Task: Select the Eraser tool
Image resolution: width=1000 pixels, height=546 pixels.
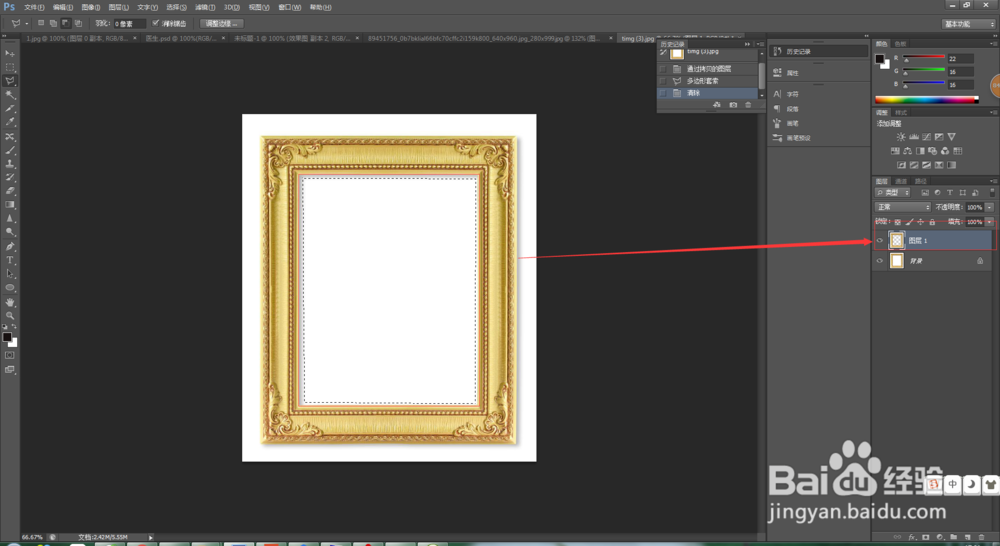Action: pyautogui.click(x=10, y=191)
